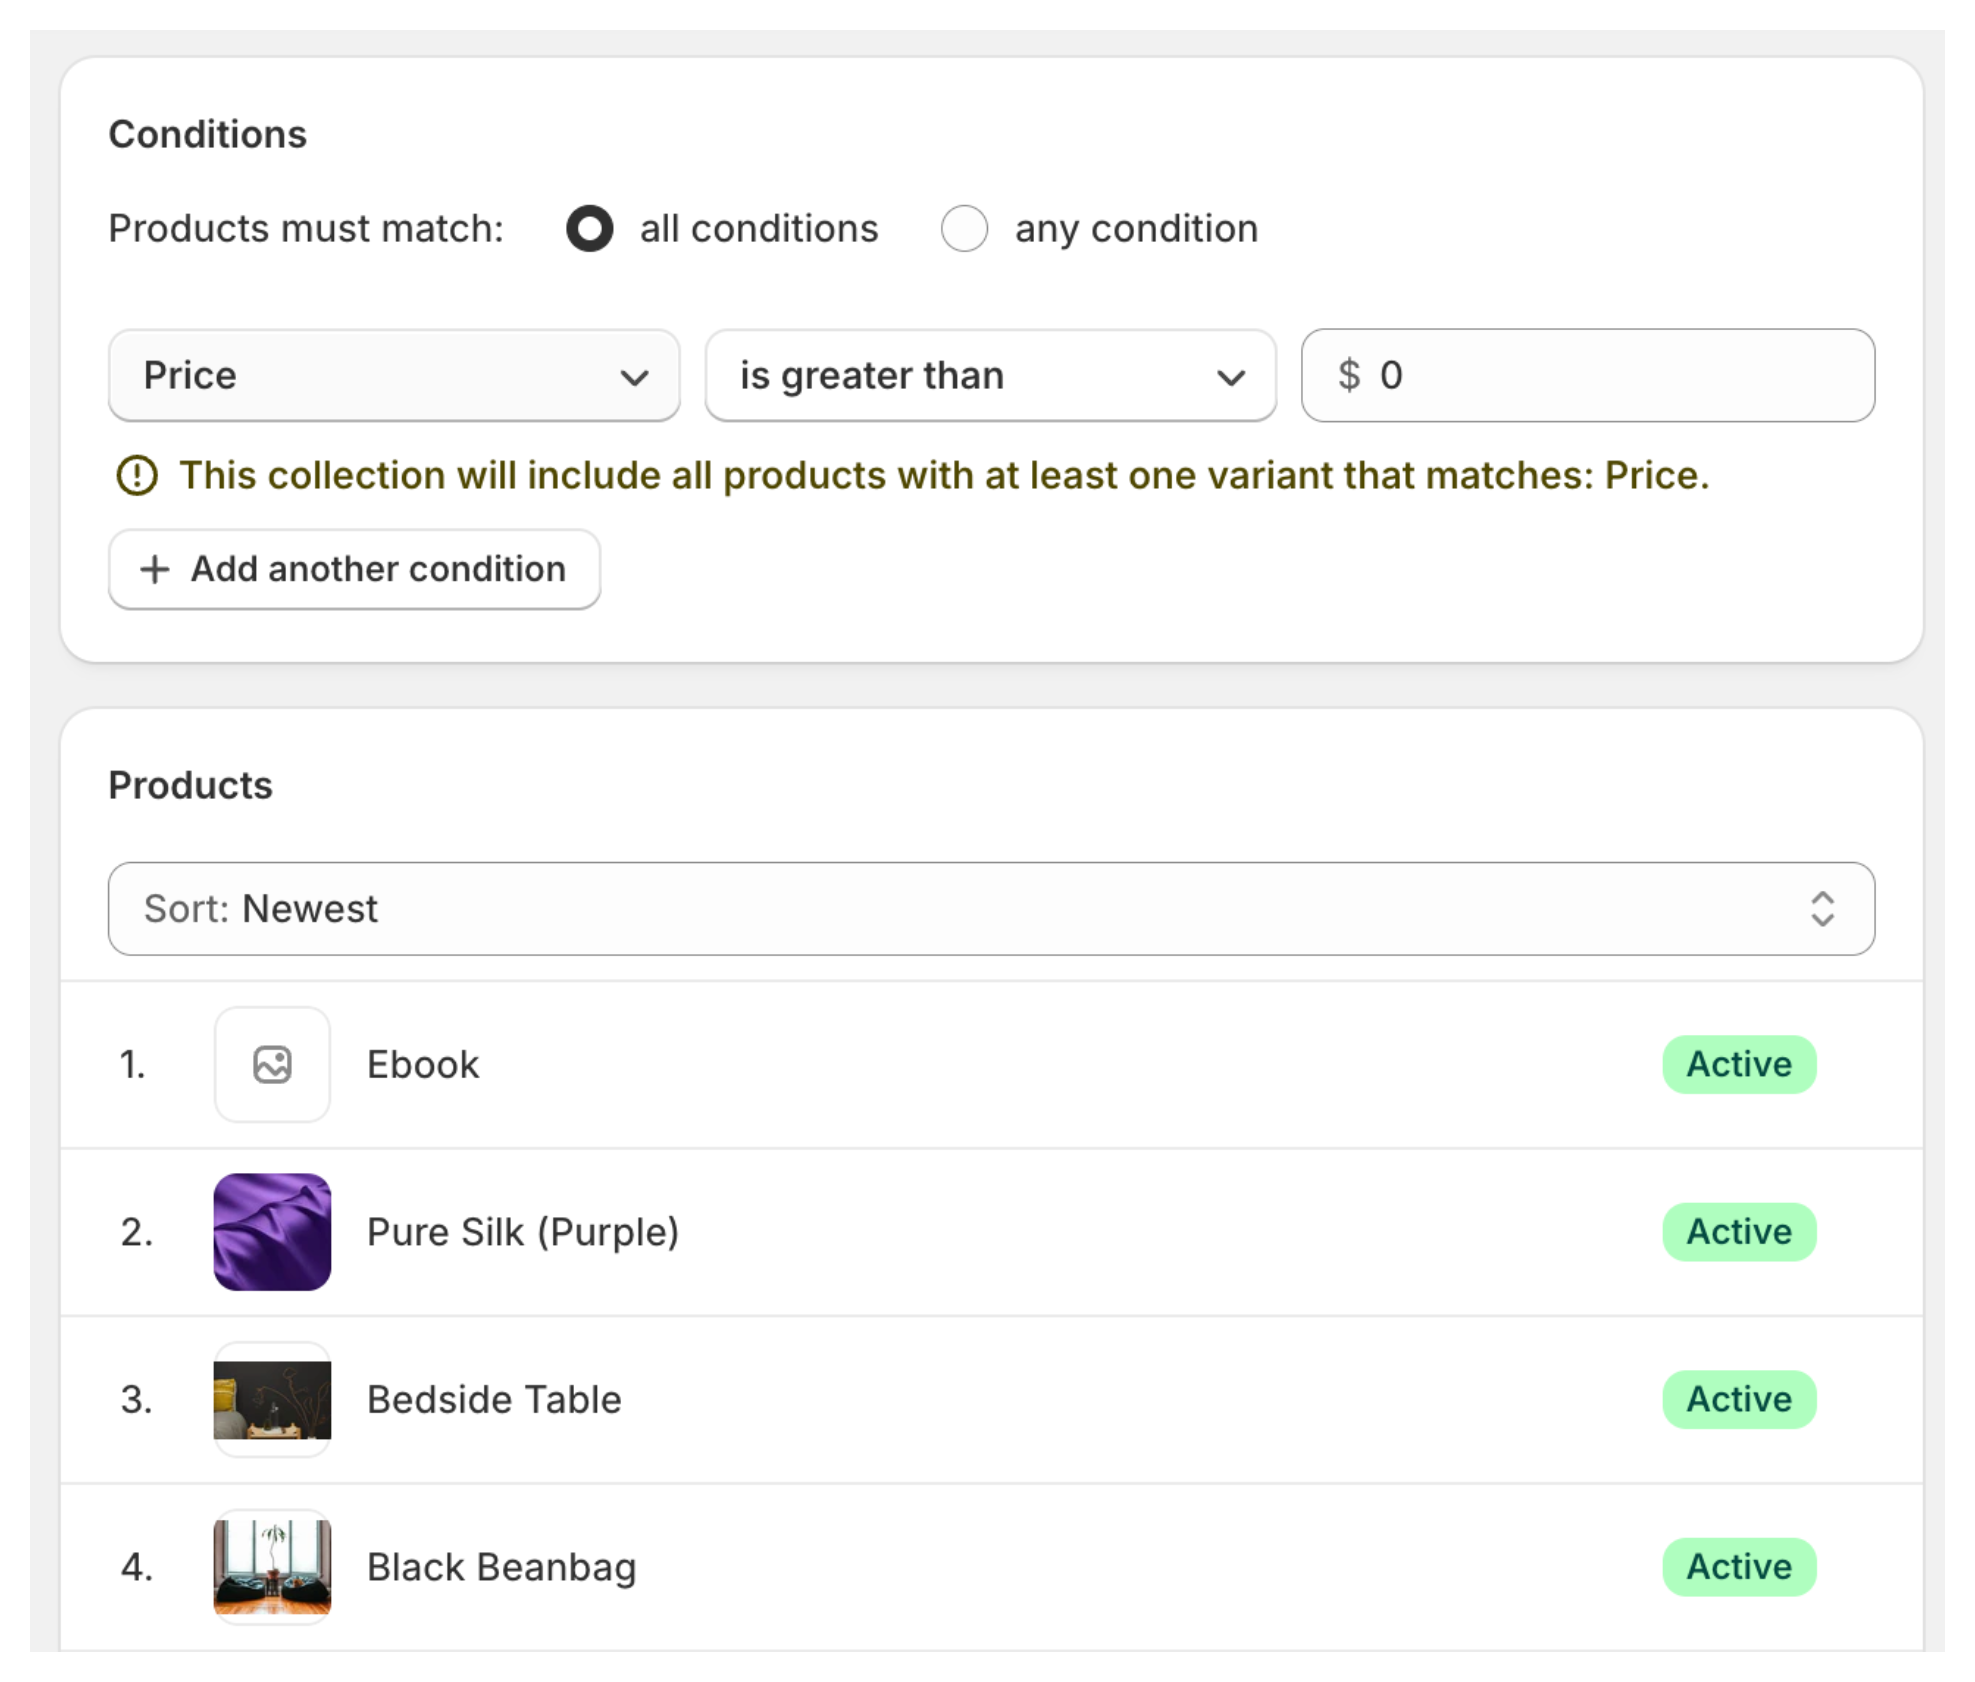This screenshot has width=1975, height=1682.
Task: Click the Black Beanbag product thumbnail
Action: tap(272, 1566)
